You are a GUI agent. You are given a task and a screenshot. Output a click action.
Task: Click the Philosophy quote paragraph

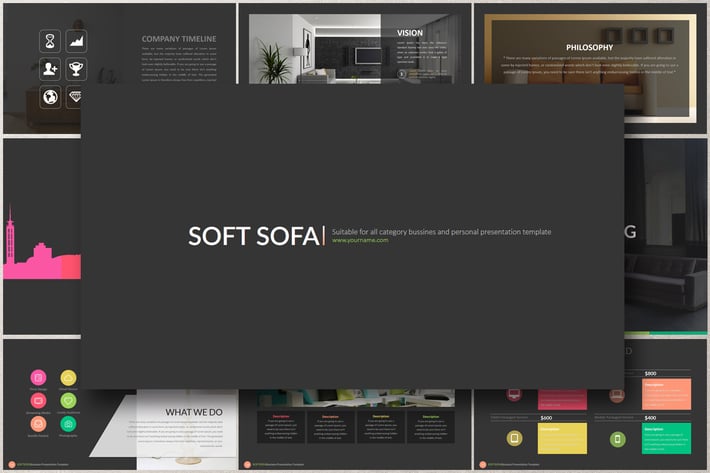(x=590, y=65)
